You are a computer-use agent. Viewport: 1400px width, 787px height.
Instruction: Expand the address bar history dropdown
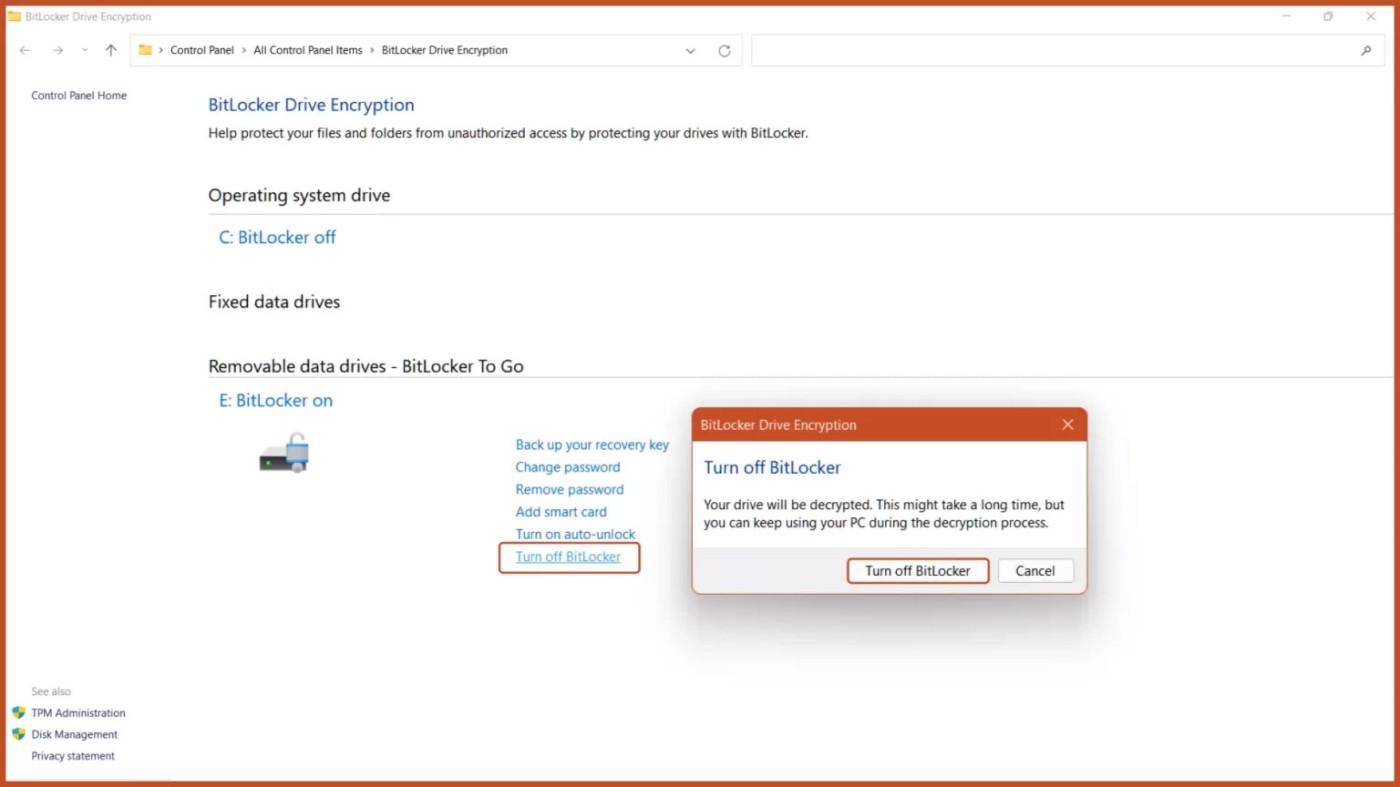click(690, 51)
